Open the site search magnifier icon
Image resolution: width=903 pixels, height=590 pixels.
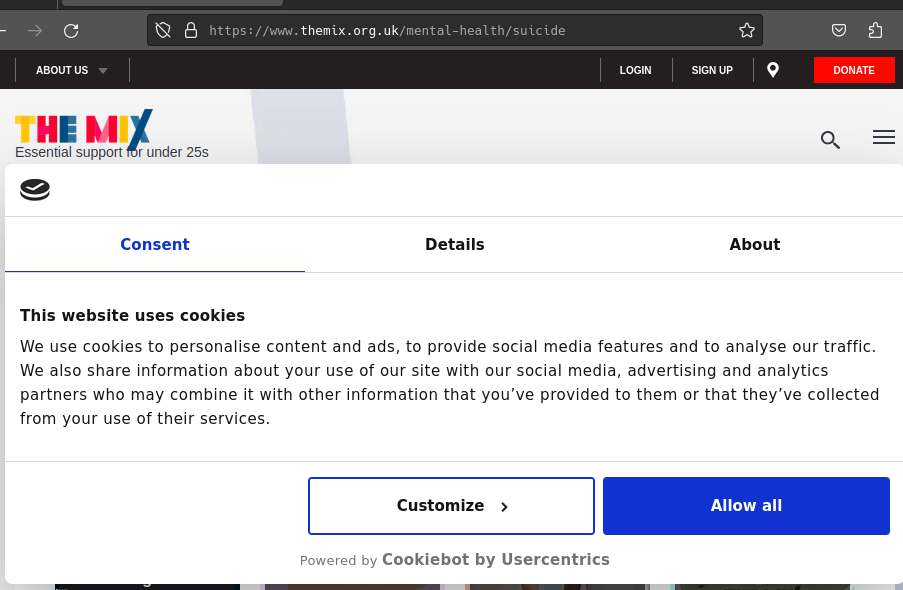click(x=830, y=139)
